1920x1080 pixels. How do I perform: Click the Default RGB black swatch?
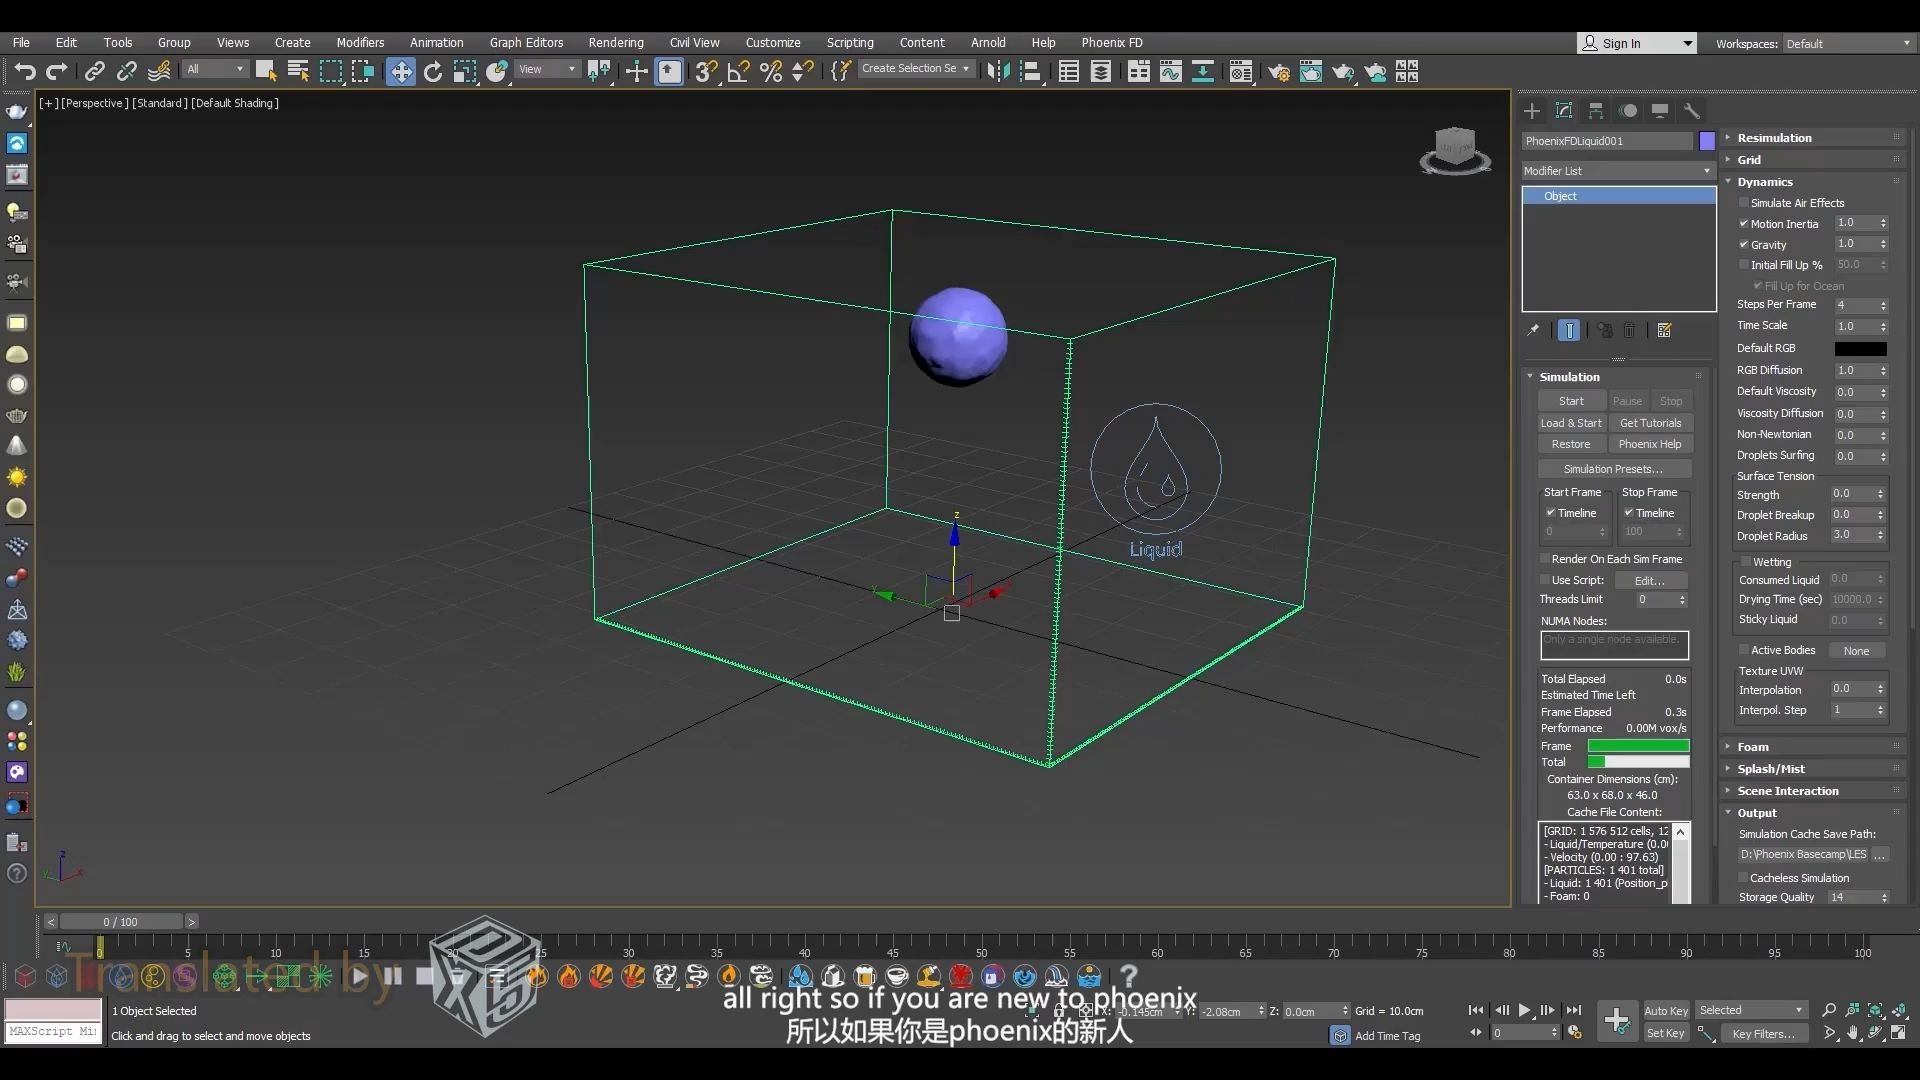pos(1860,349)
